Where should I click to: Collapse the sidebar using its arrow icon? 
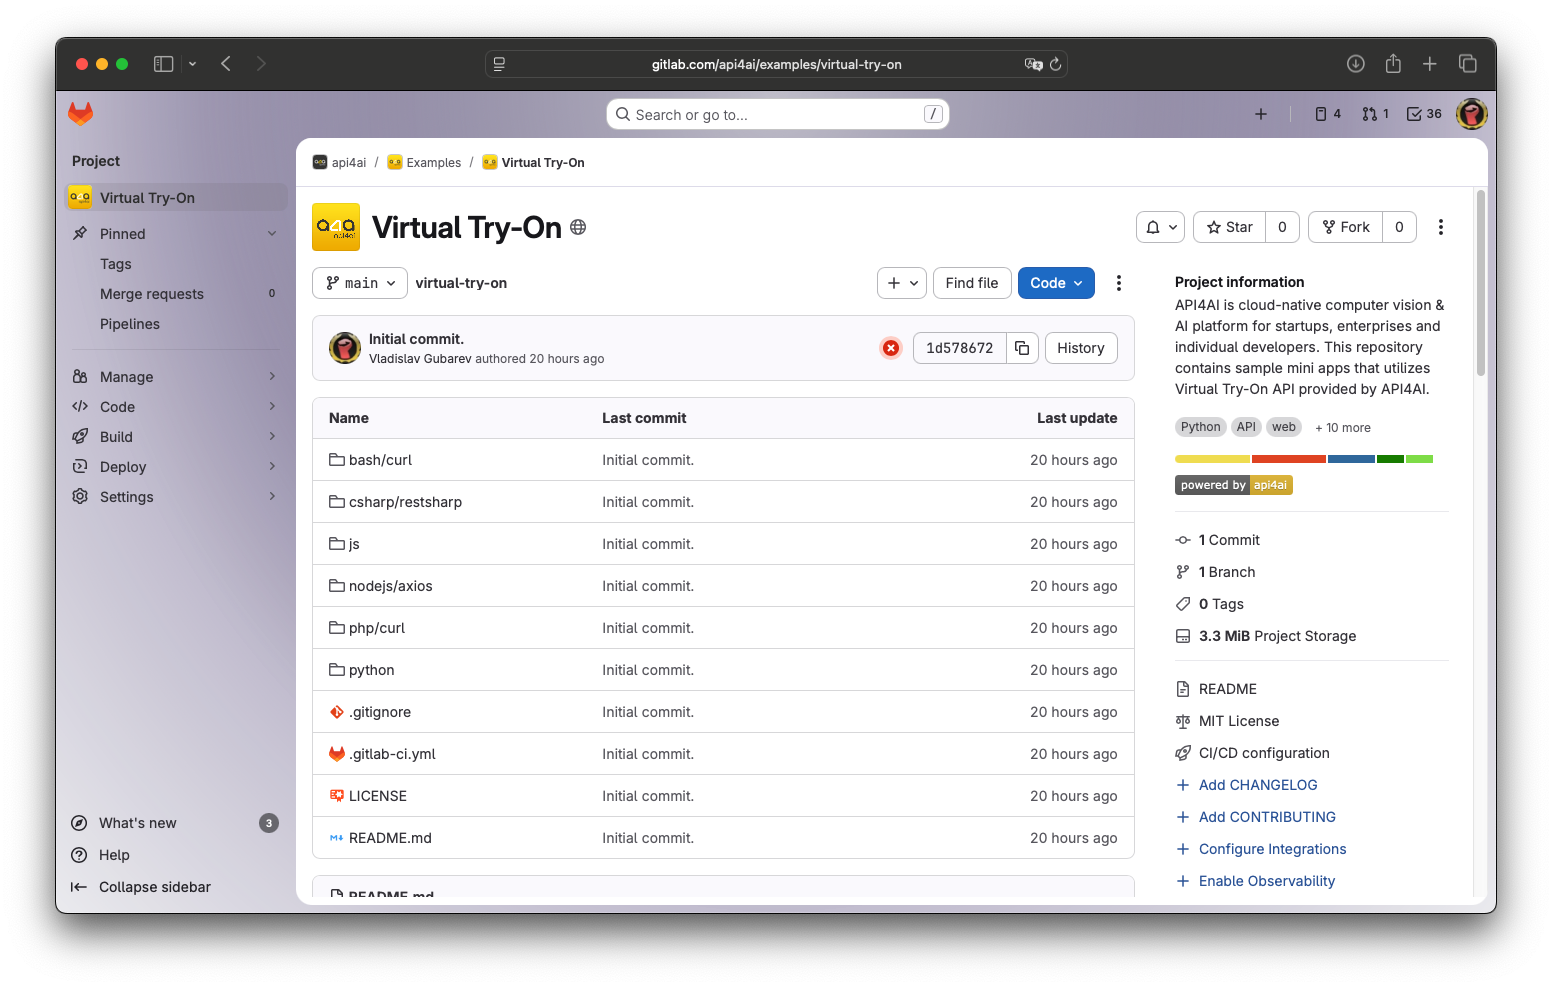pyautogui.click(x=79, y=887)
